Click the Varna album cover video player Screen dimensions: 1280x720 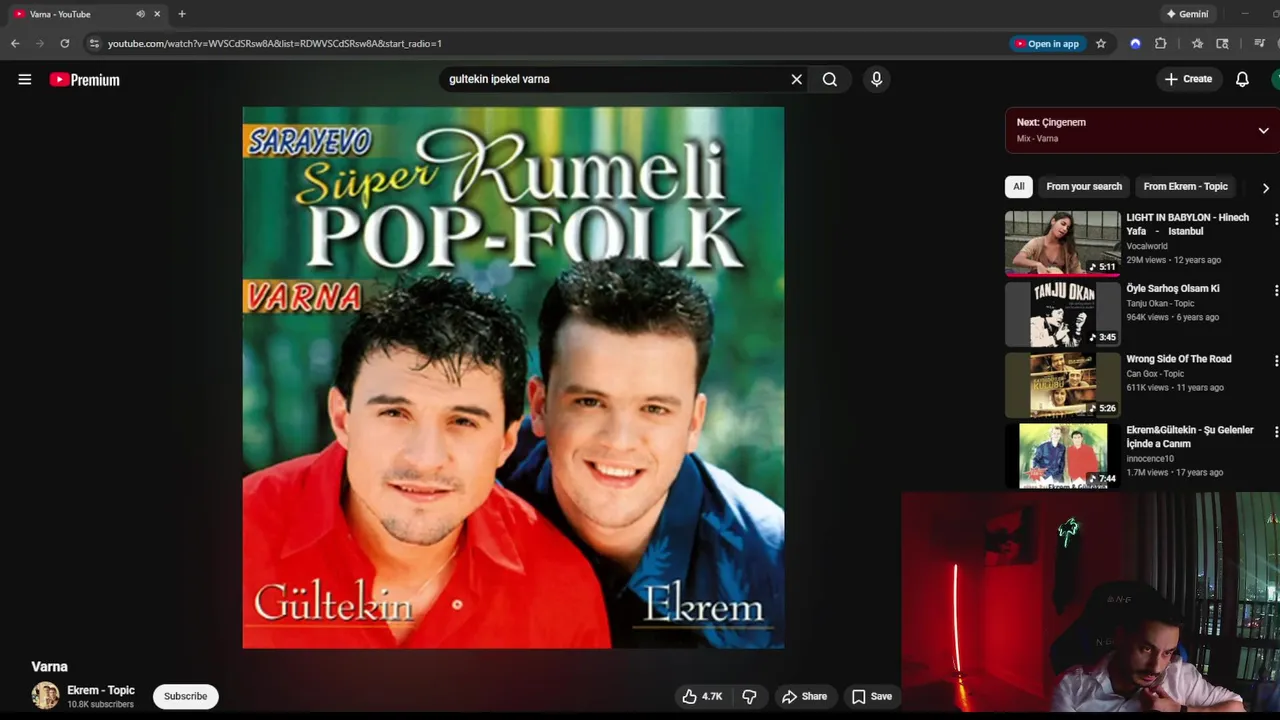point(513,378)
